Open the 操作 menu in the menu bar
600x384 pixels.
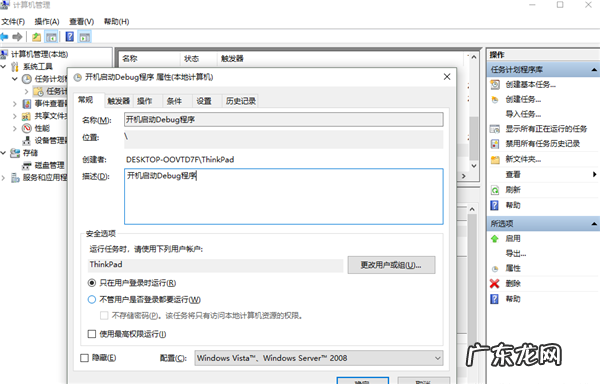pyautogui.click(x=47, y=21)
